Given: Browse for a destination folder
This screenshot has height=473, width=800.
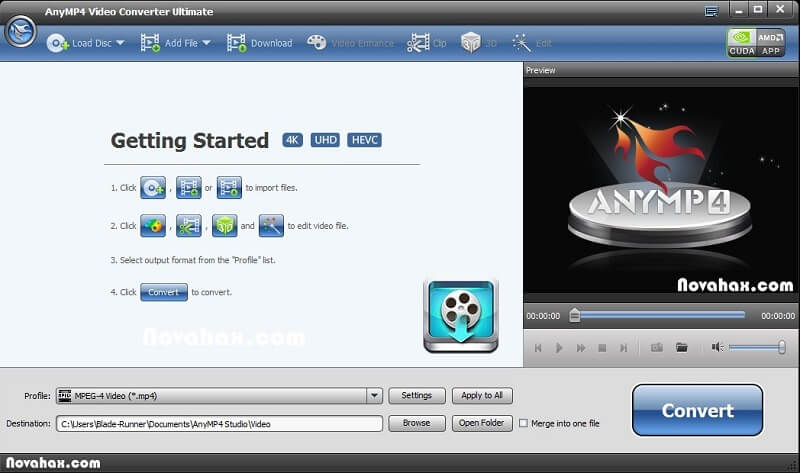Looking at the screenshot, I should click(417, 423).
